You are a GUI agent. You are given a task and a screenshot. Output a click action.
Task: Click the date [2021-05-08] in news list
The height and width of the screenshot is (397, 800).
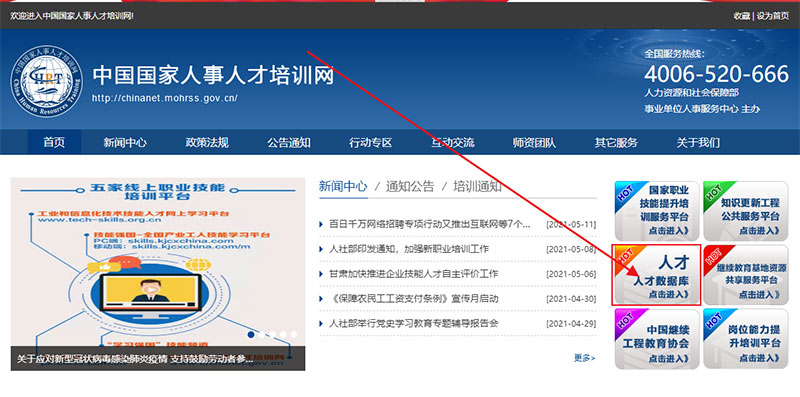571,250
